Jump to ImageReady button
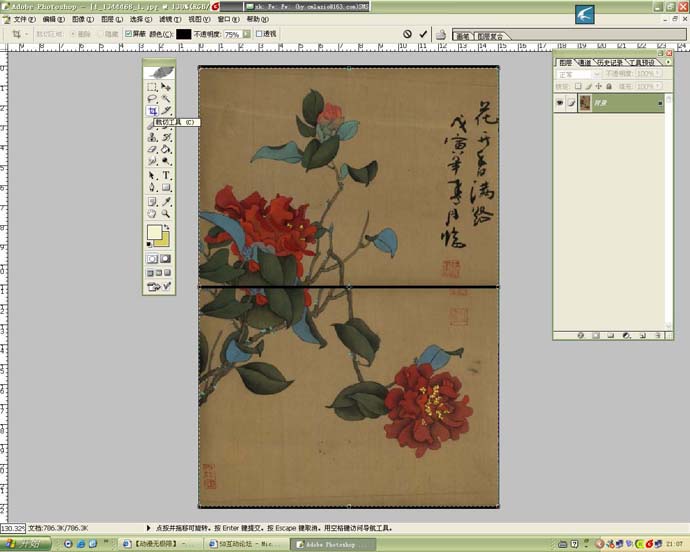 coord(159,287)
